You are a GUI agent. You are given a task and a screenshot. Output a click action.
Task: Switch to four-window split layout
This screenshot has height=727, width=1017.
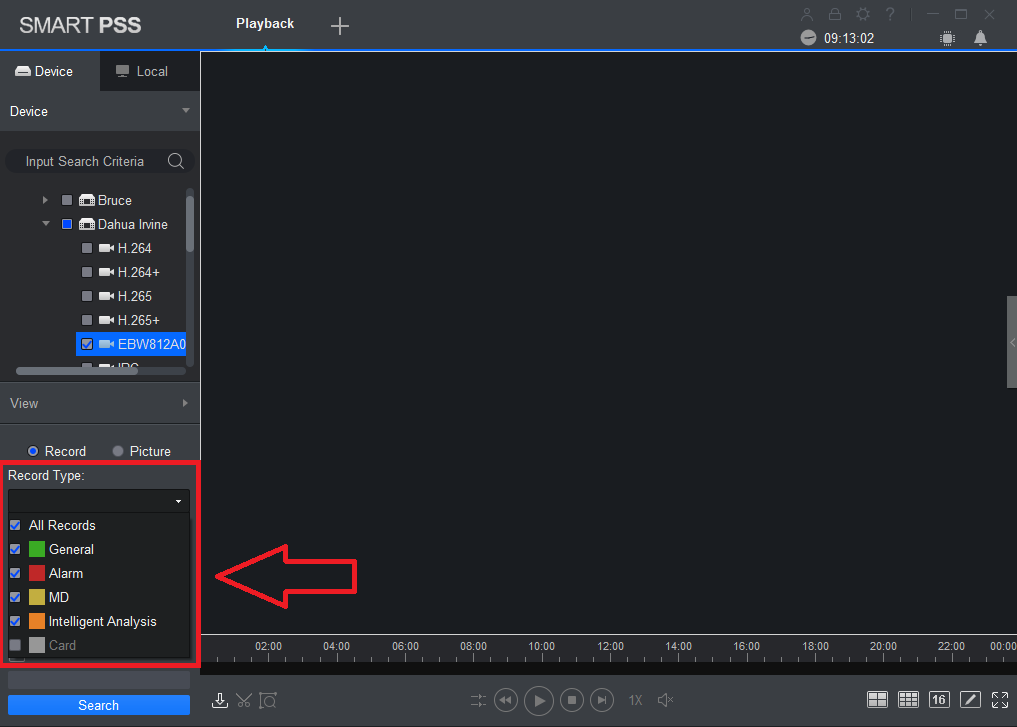pyautogui.click(x=878, y=700)
